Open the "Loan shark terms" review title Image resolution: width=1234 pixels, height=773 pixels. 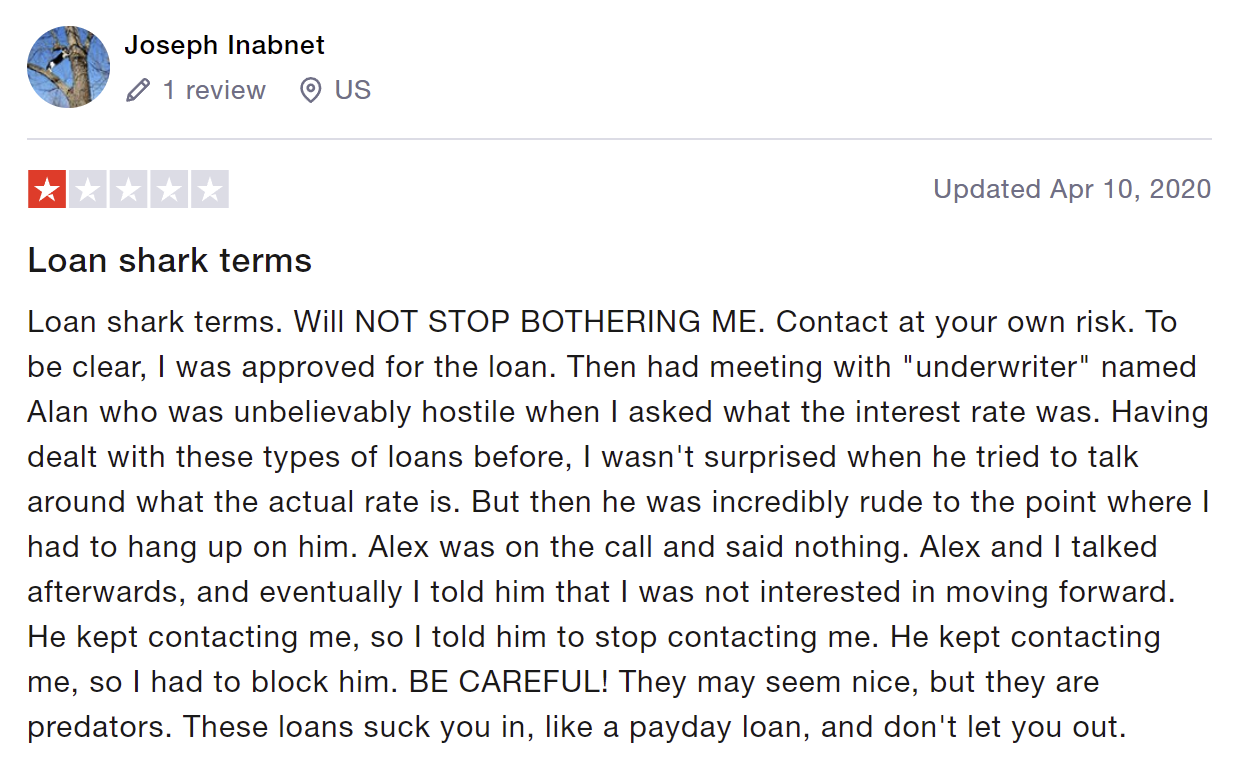pos(170,260)
